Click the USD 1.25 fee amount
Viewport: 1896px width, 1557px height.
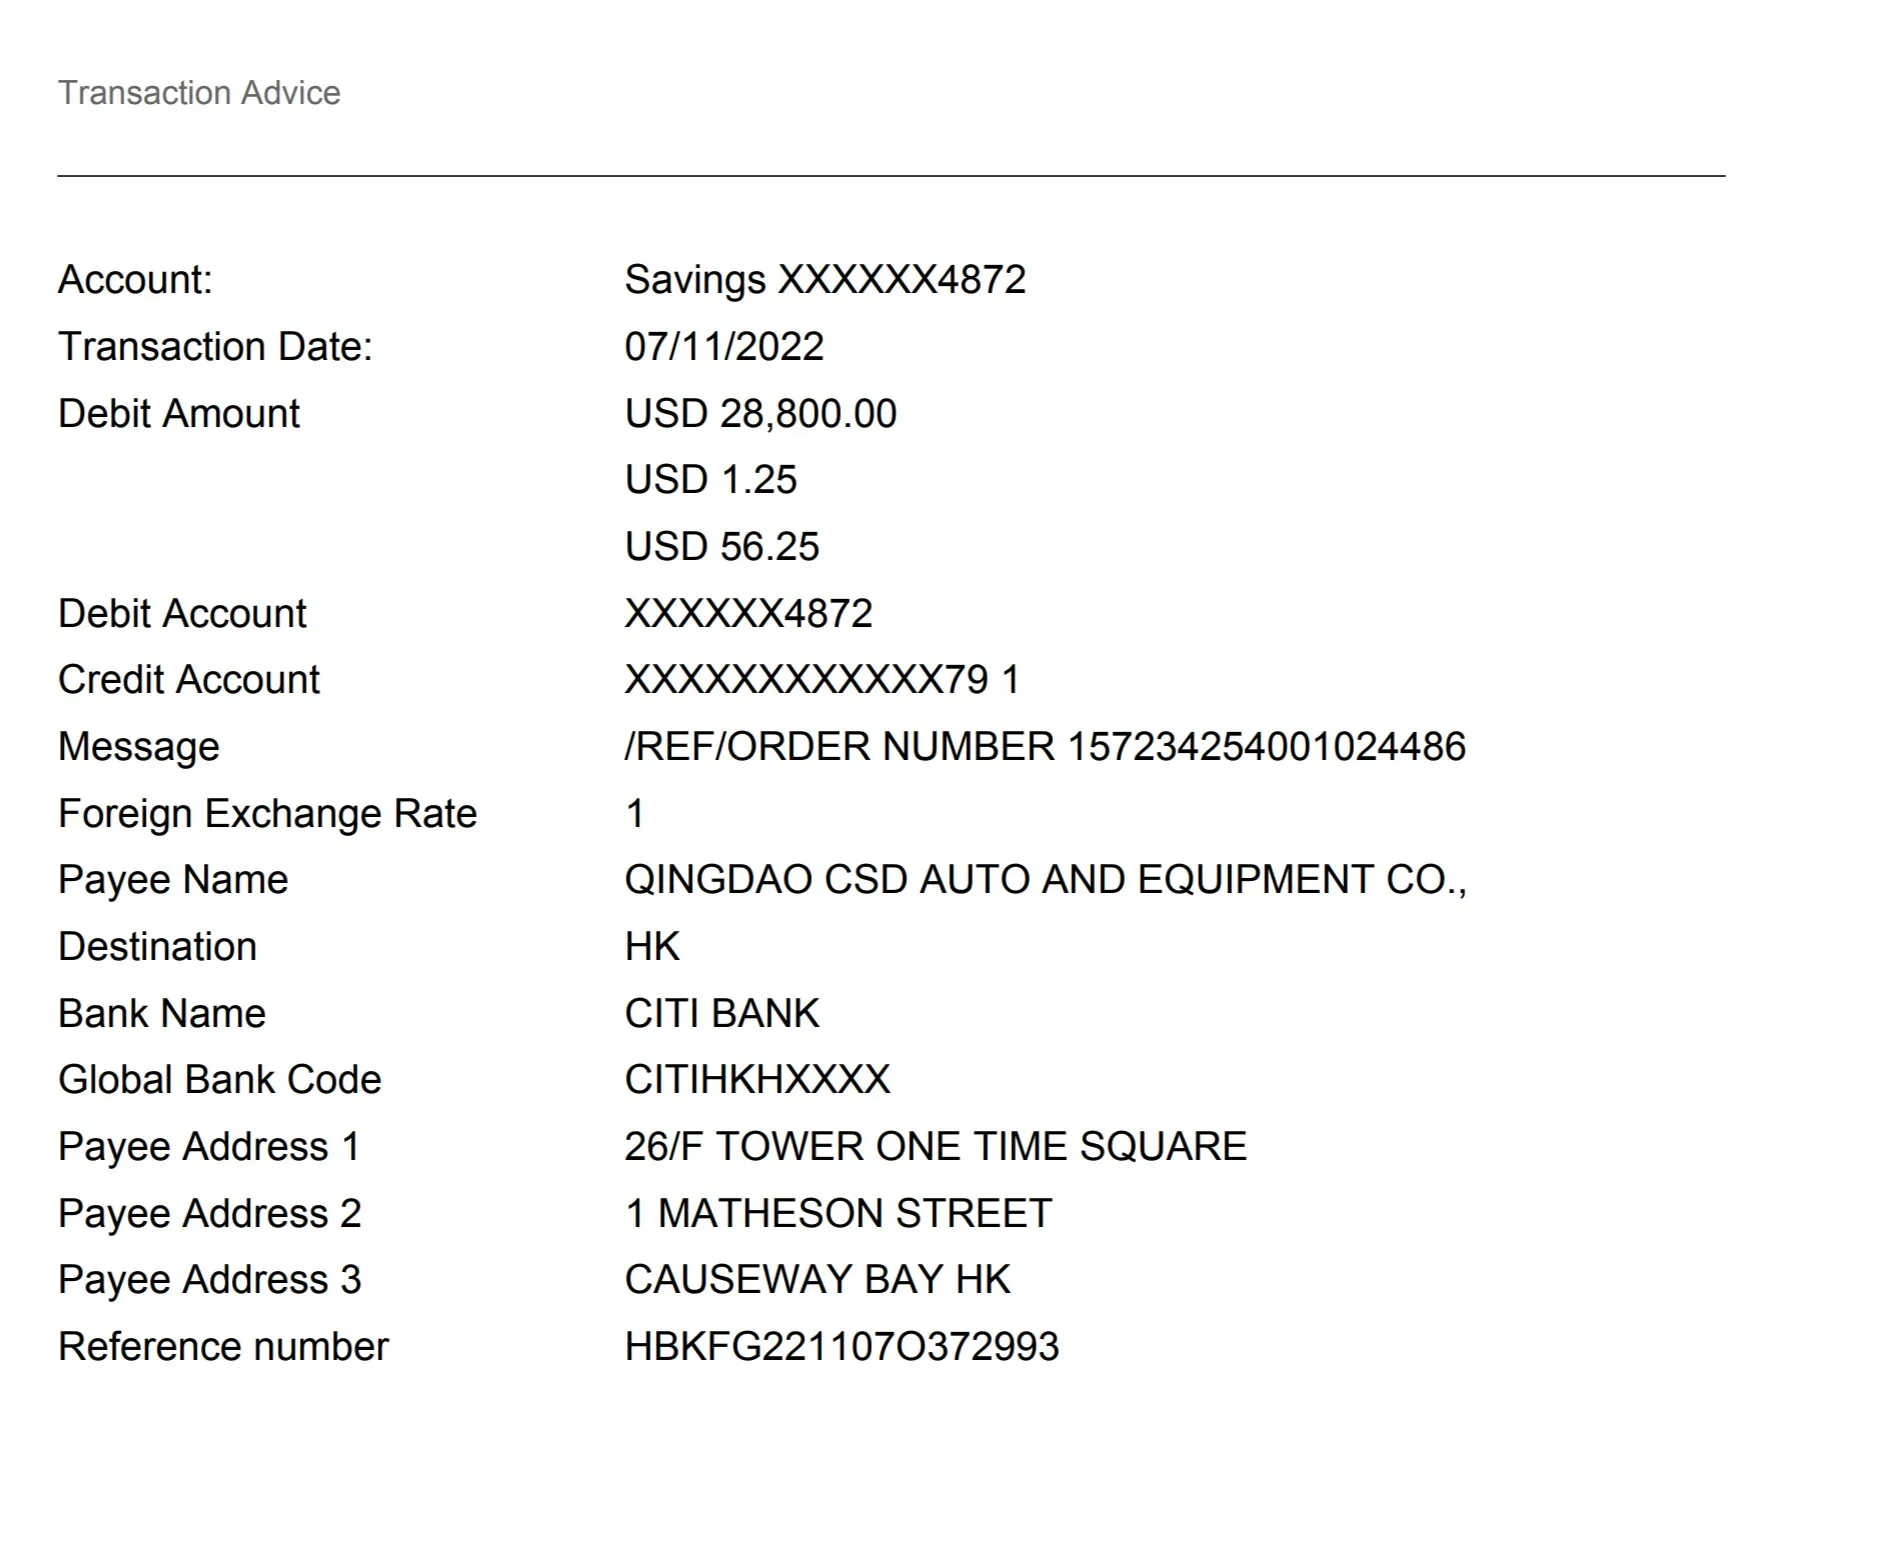(710, 480)
